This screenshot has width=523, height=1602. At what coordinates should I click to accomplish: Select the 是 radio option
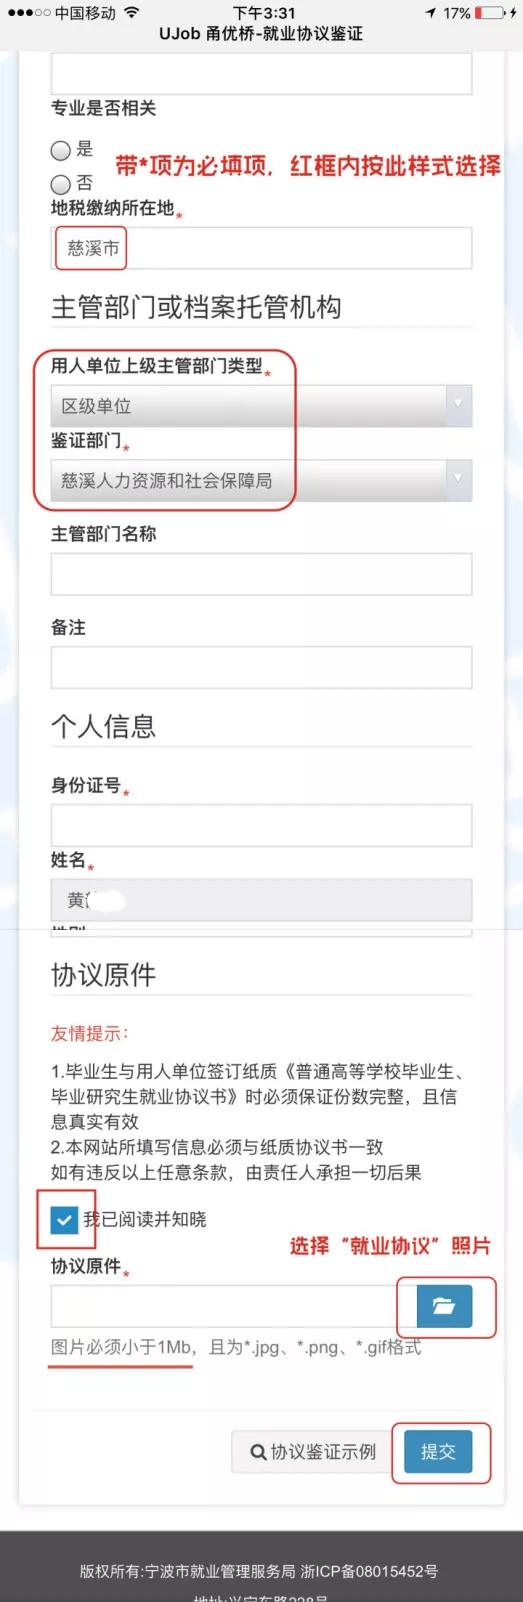coord(61,150)
